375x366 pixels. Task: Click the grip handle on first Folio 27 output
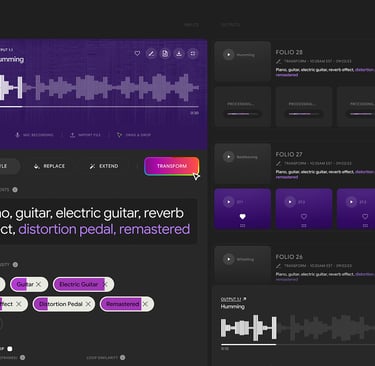click(242, 226)
